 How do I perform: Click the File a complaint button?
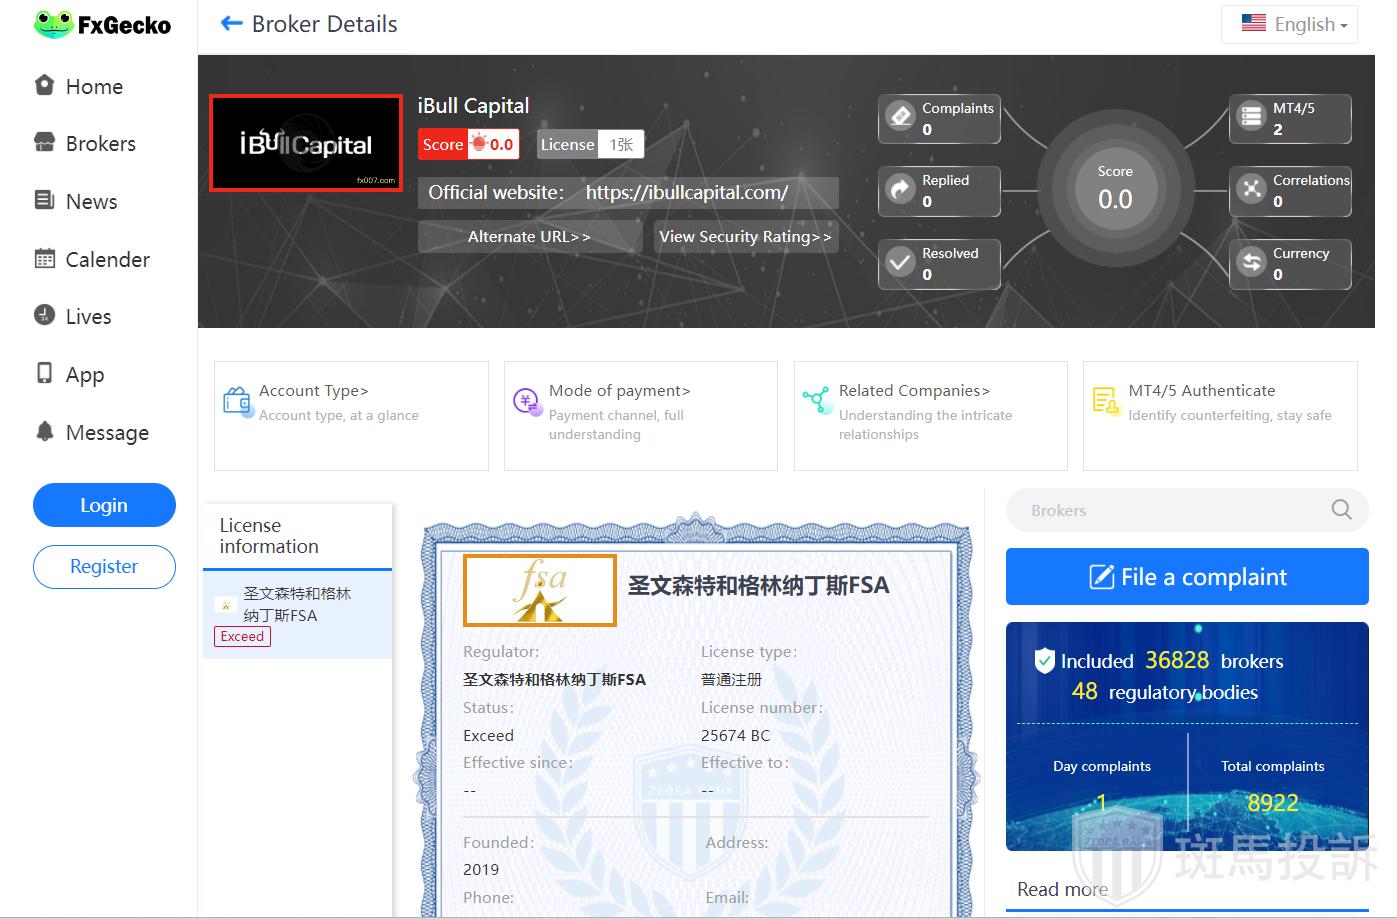coord(1187,577)
